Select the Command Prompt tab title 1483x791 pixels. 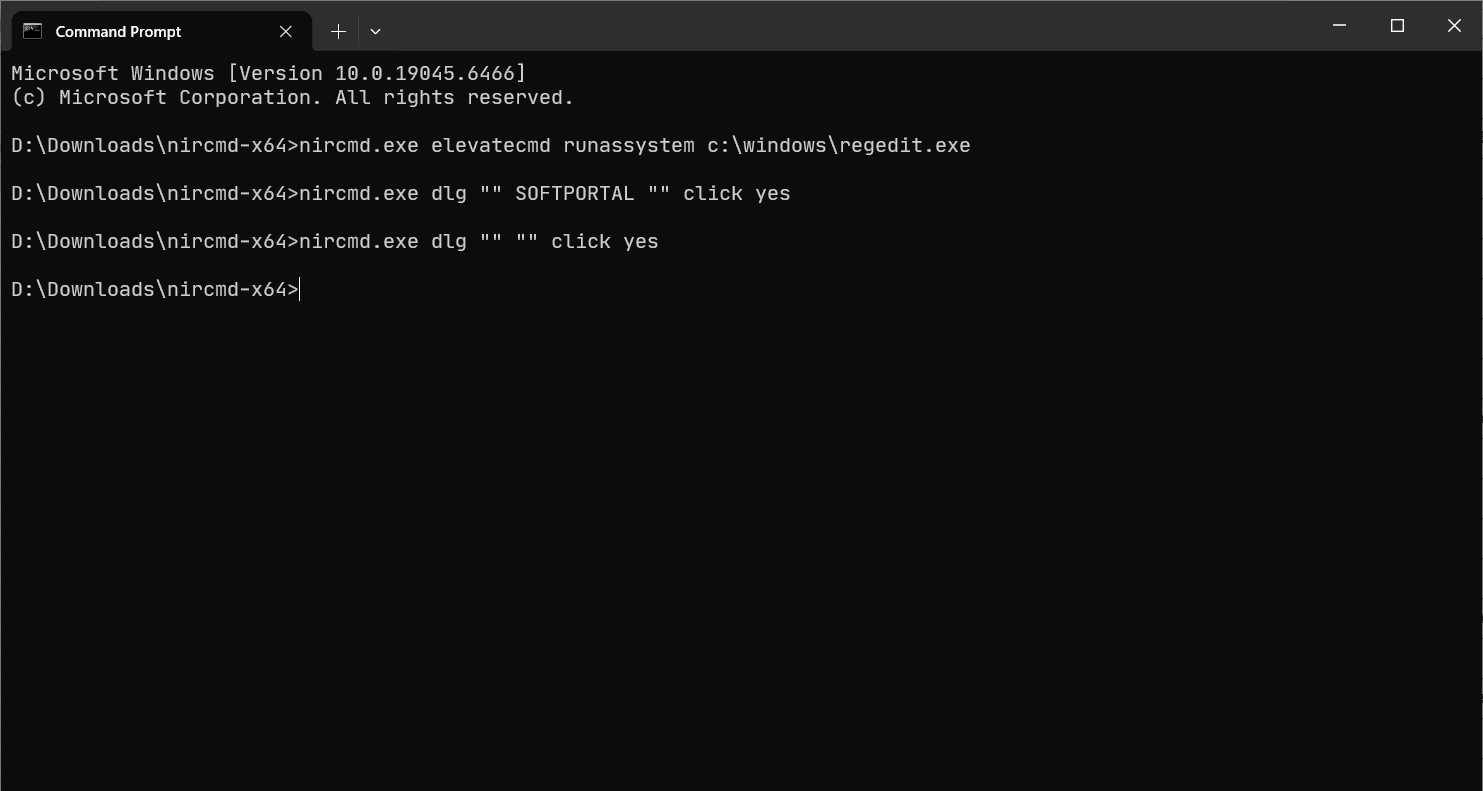118,31
